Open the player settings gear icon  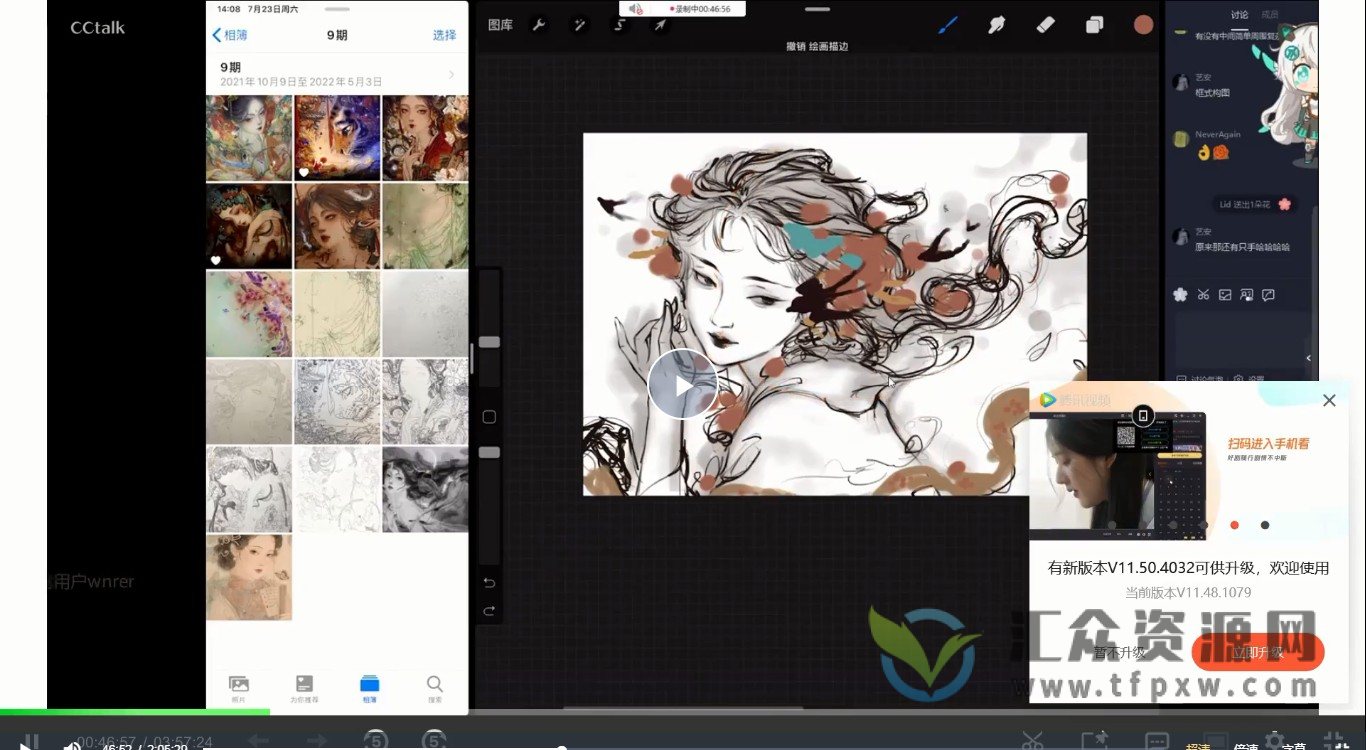tap(1275, 741)
